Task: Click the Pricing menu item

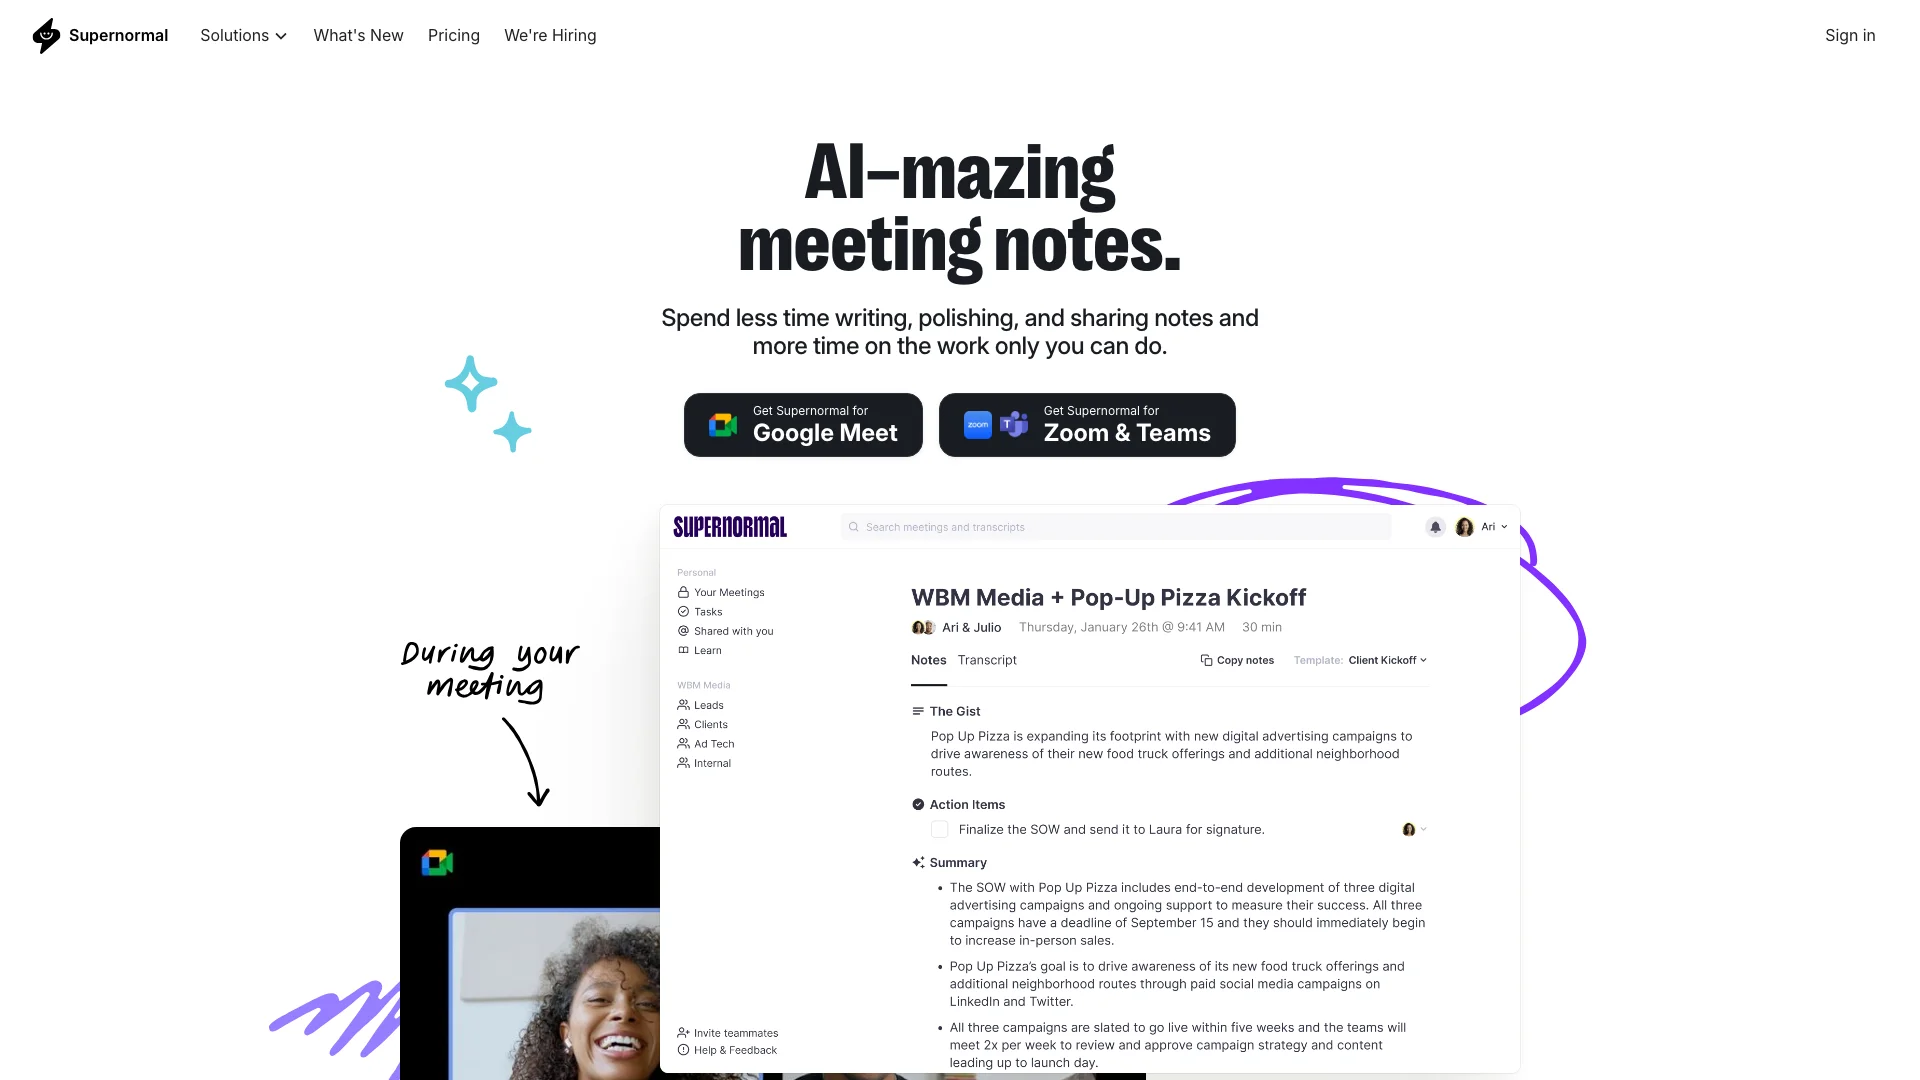Action: pyautogui.click(x=452, y=36)
